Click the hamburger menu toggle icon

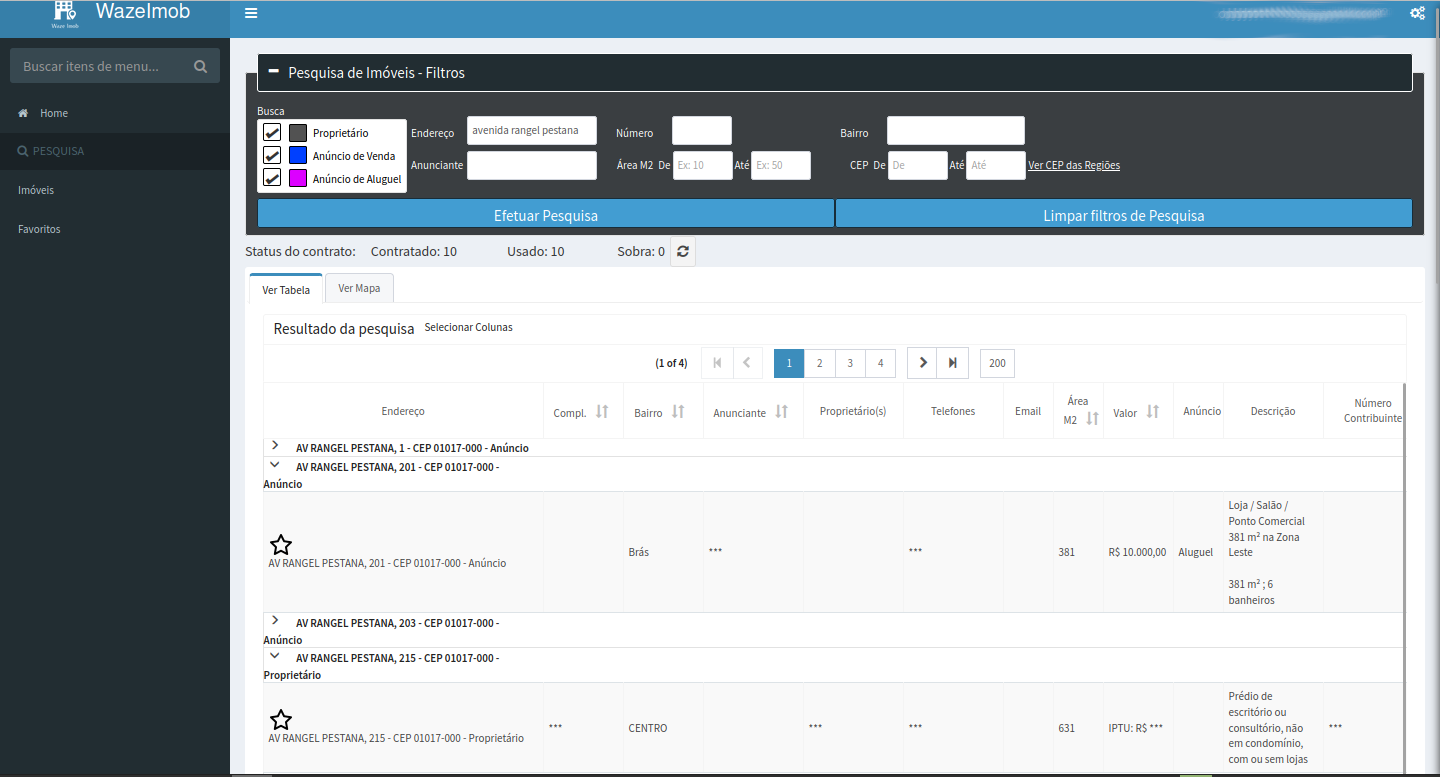click(251, 13)
